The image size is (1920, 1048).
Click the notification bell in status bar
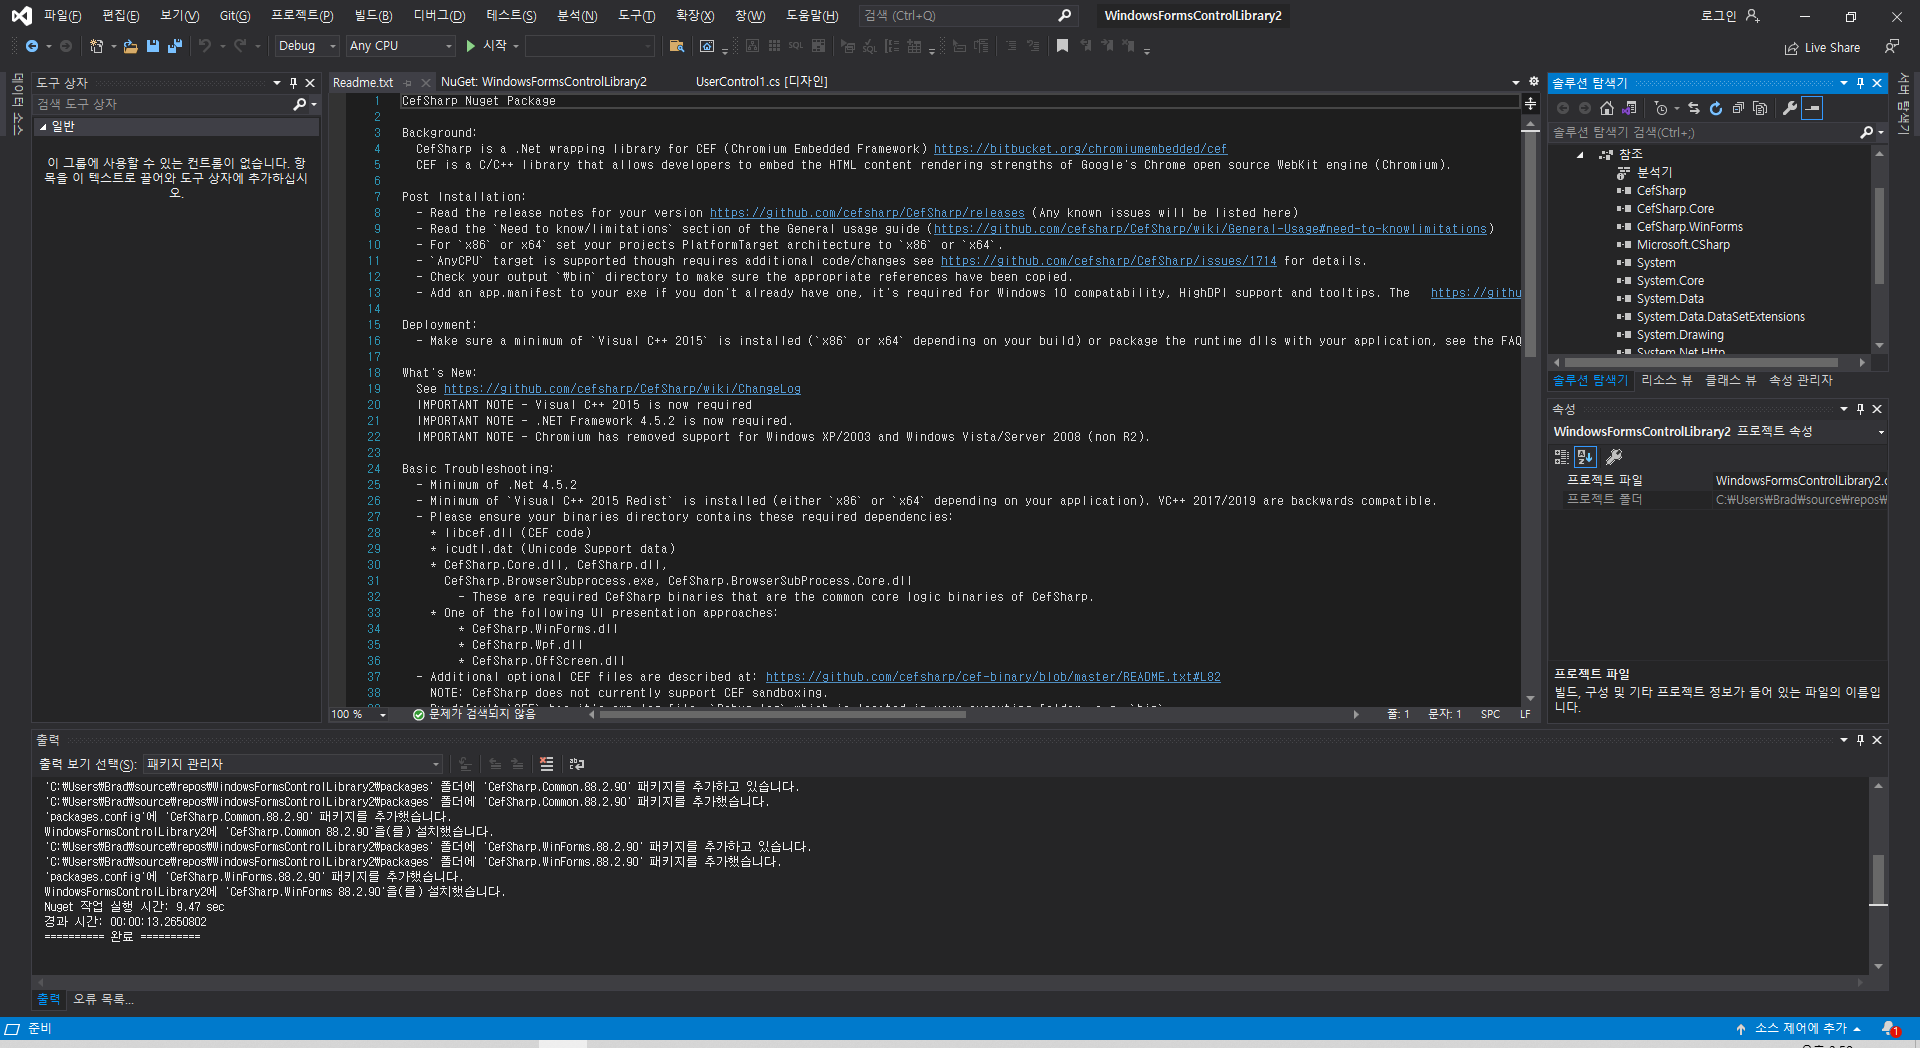[x=1890, y=1028]
